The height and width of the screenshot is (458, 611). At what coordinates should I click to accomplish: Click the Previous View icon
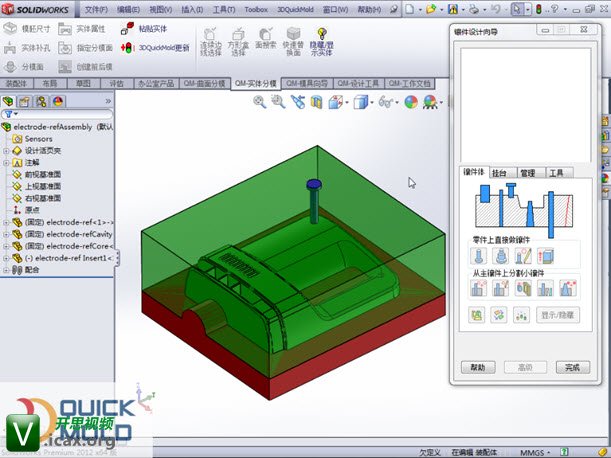tap(298, 102)
